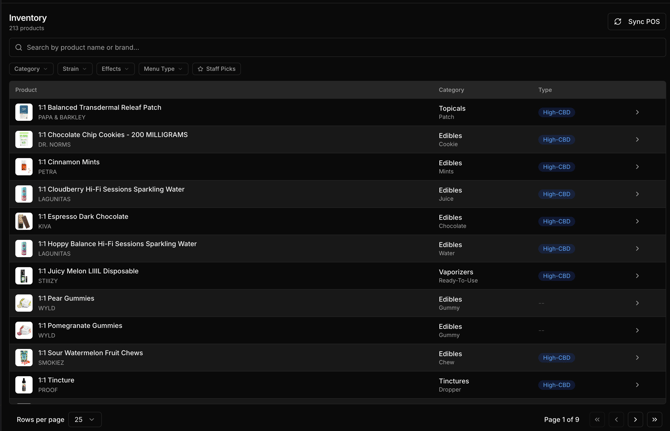This screenshot has width=670, height=431.
Task: Click the Sync POS button
Action: [x=637, y=21]
